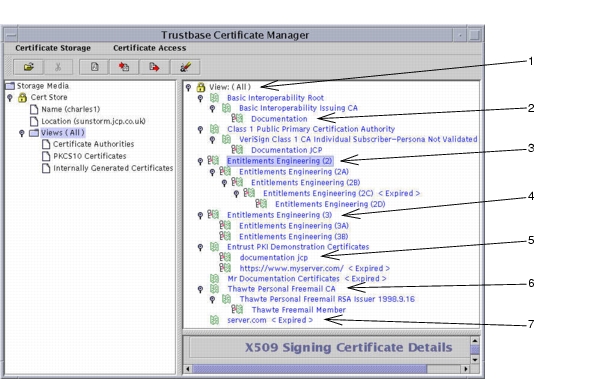Viewport: 610px width, 381px height.
Task: Select Internally Generated Certificates view
Action: 113,168
